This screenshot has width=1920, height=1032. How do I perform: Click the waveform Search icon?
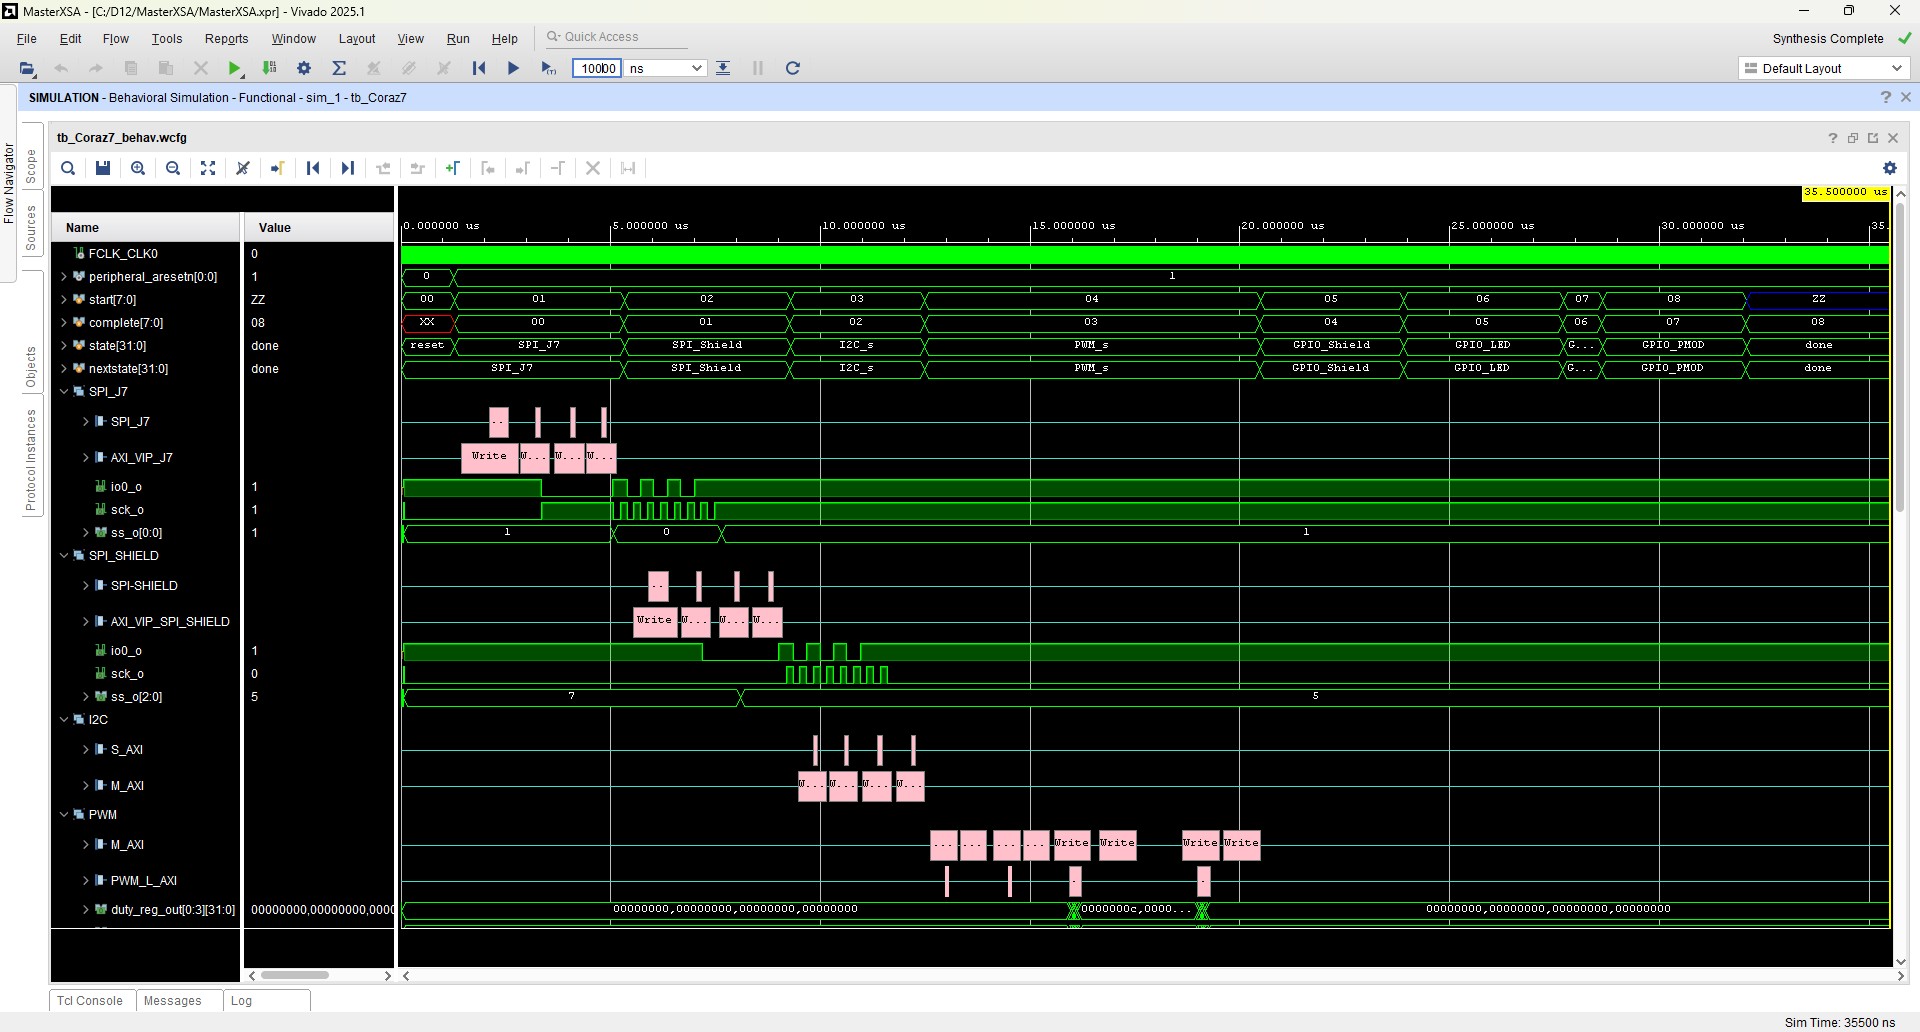tap(68, 168)
